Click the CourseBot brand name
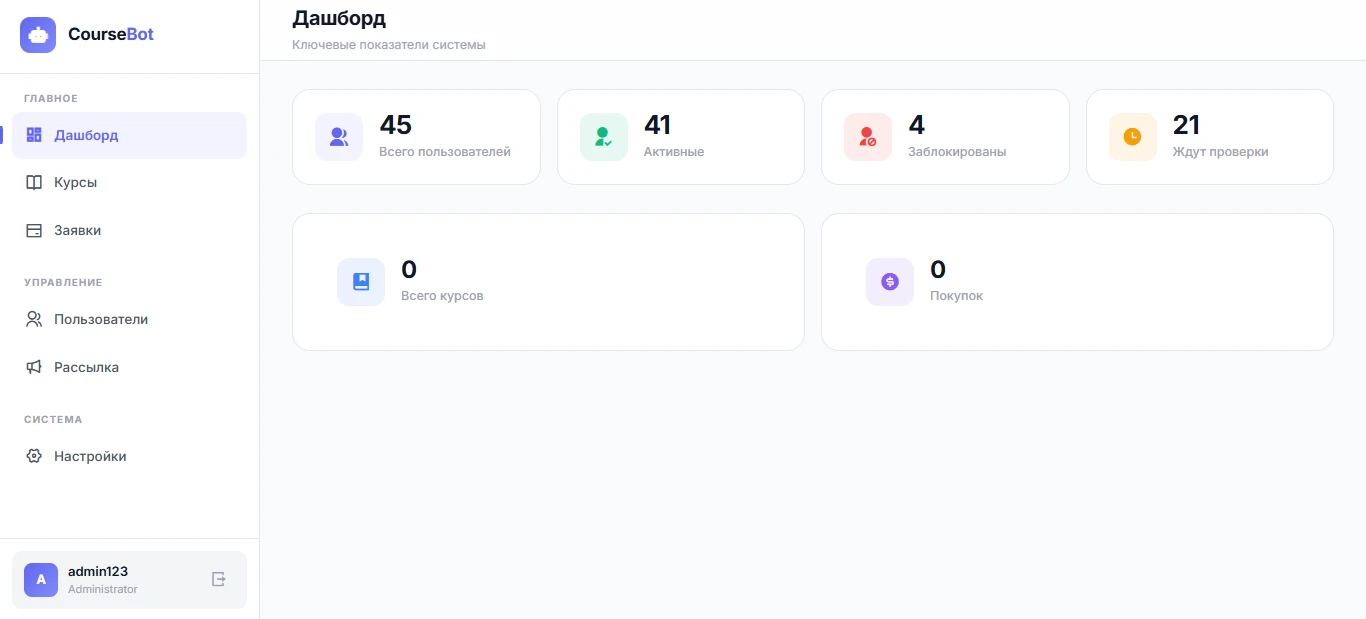 pyautogui.click(x=111, y=35)
